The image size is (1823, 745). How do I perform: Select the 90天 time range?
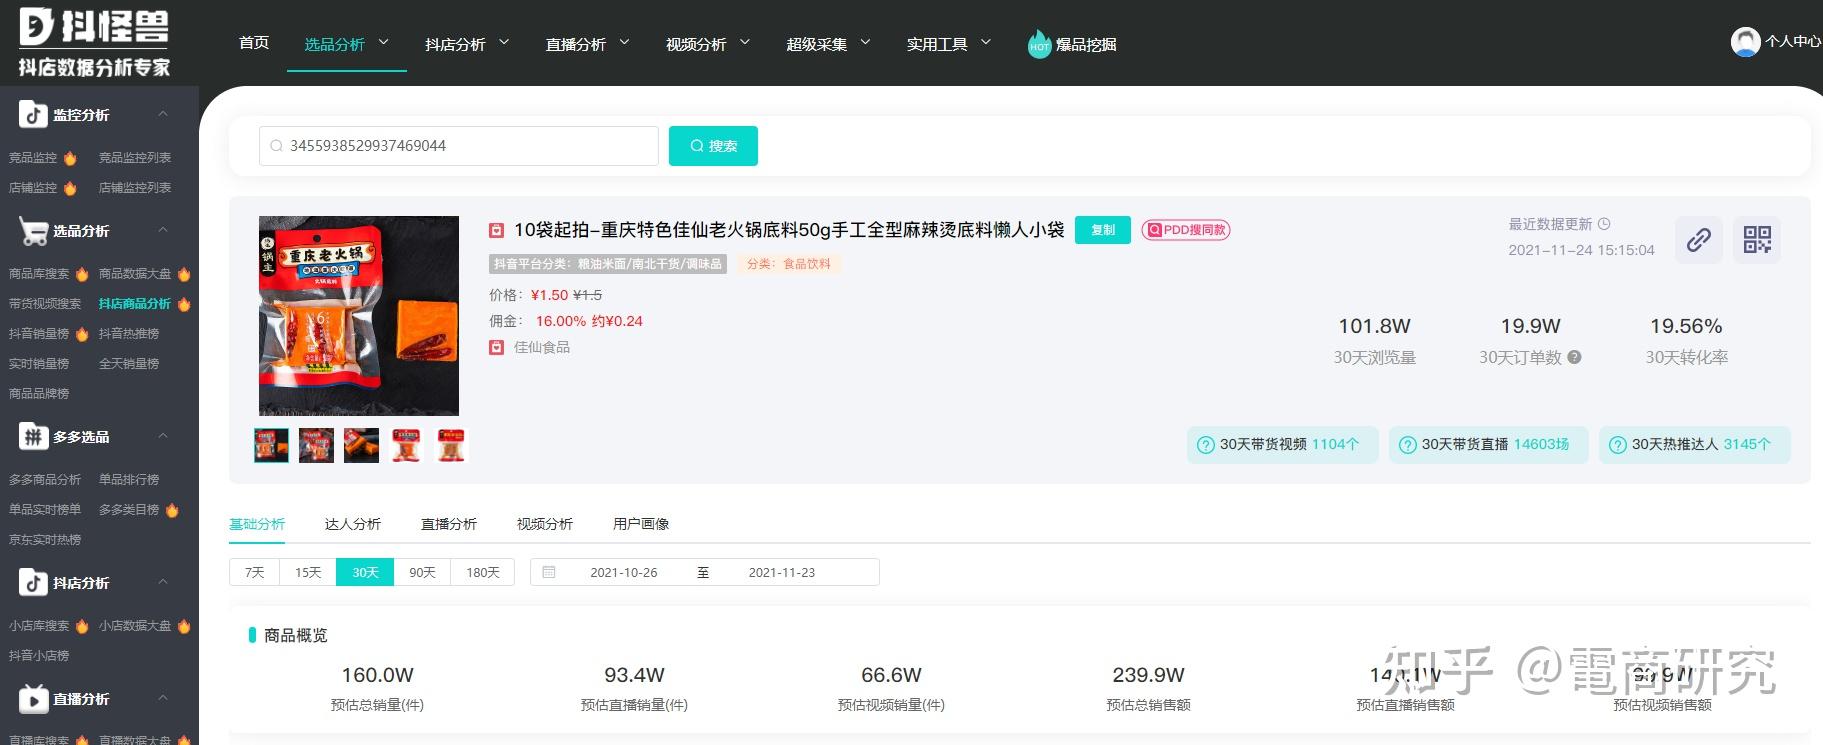click(422, 572)
